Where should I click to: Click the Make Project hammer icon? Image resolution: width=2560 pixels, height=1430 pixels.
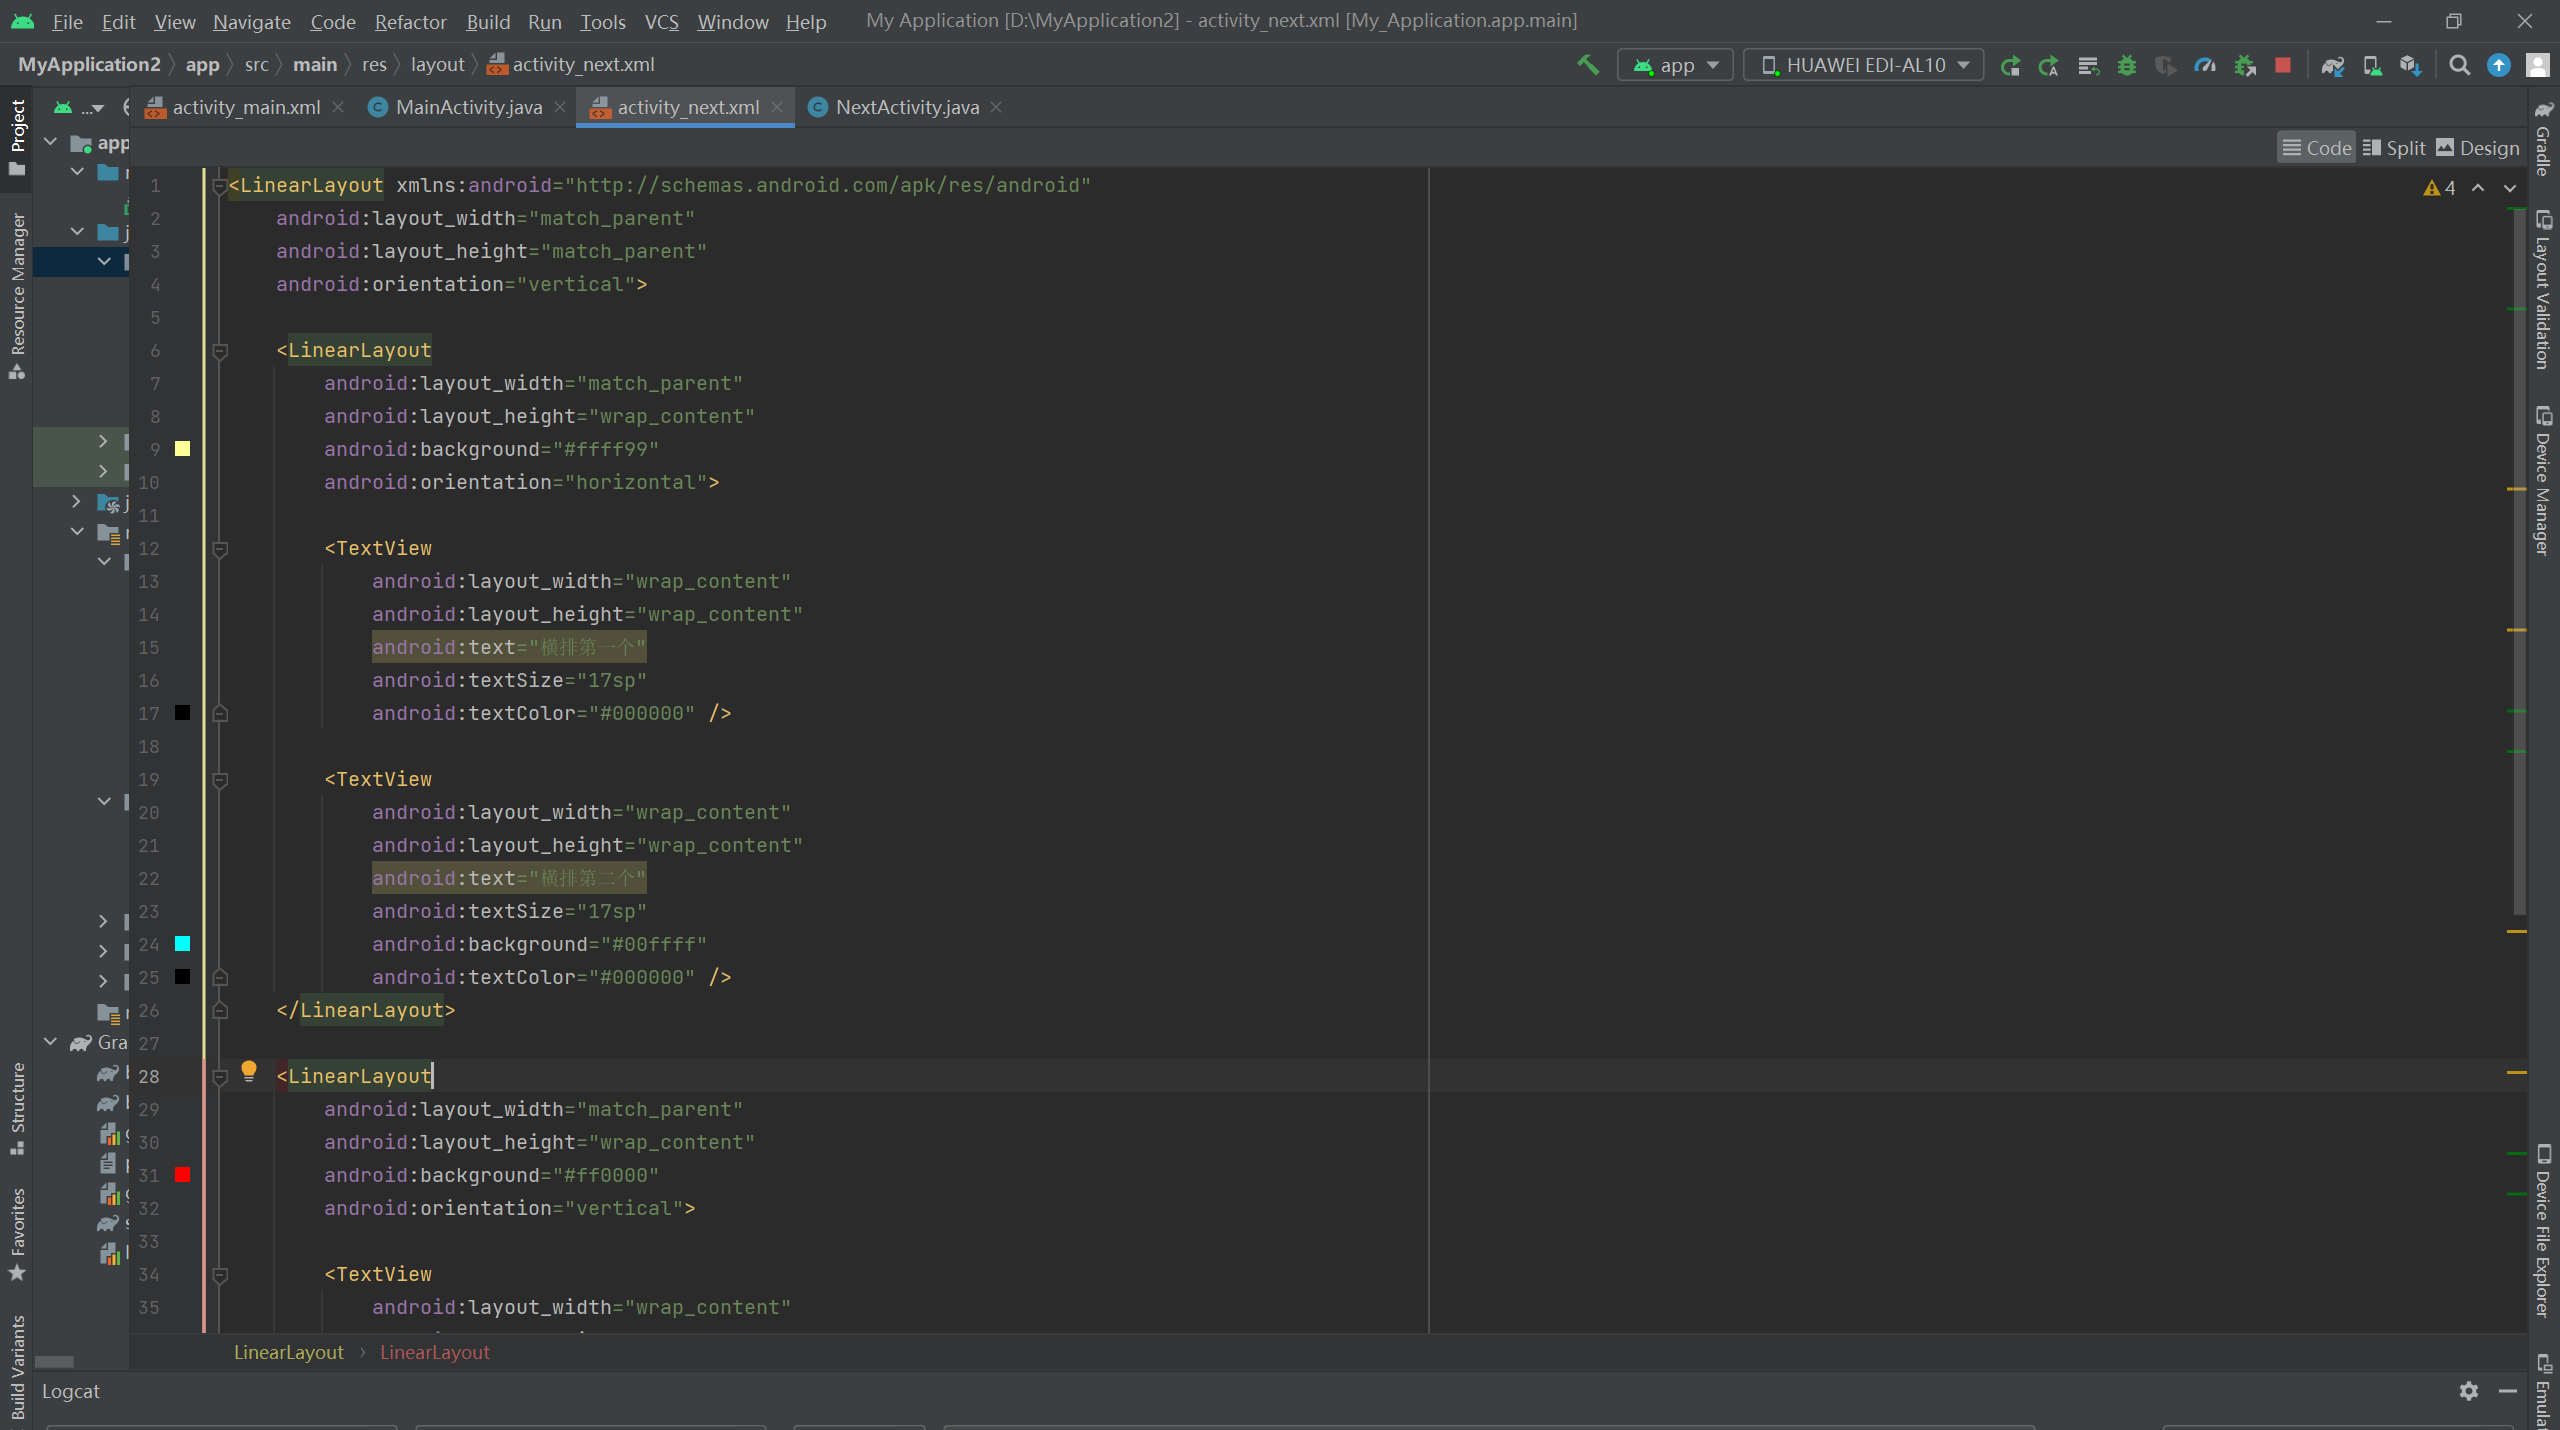(x=1587, y=65)
